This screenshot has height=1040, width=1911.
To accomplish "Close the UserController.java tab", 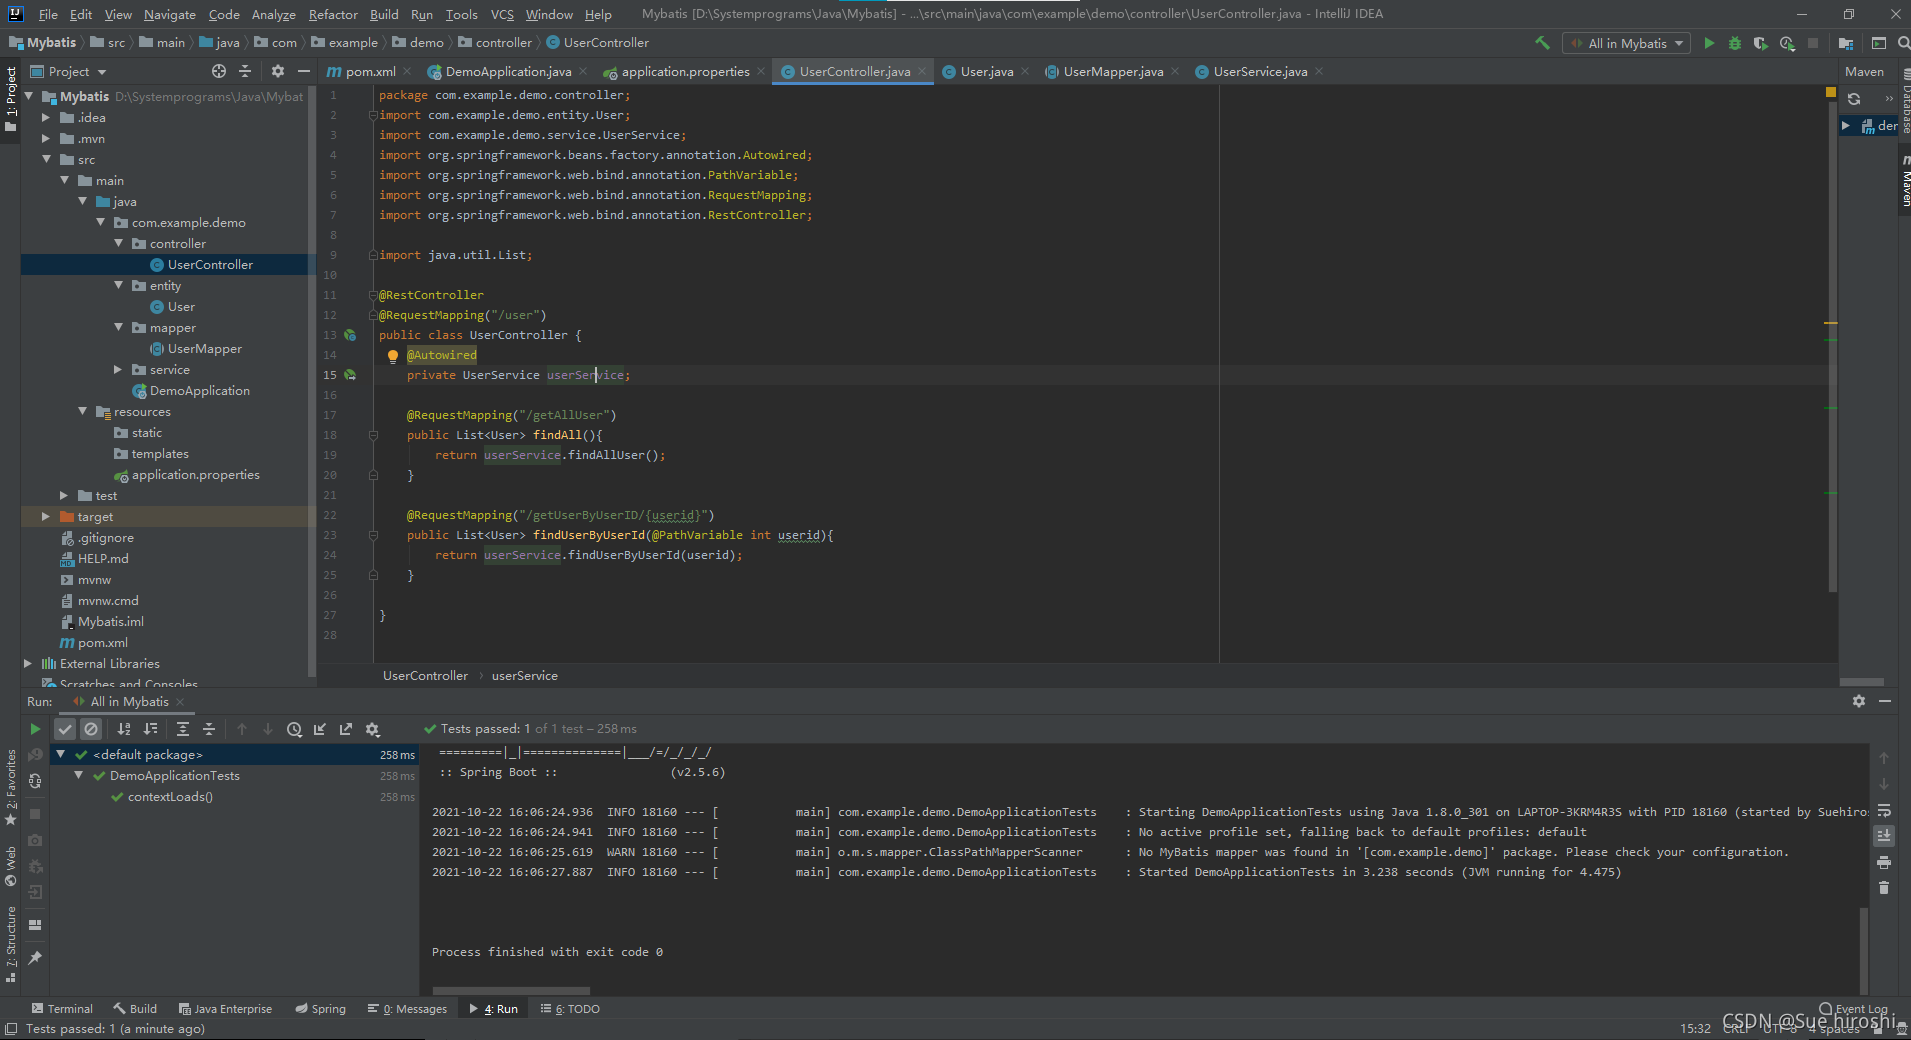I will click(x=922, y=71).
